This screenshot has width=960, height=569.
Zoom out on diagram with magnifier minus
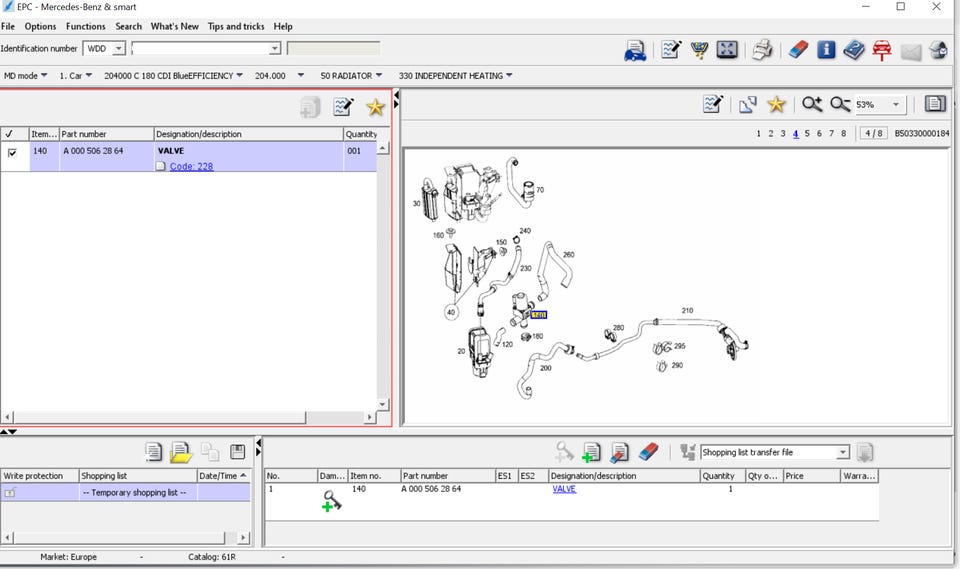pyautogui.click(x=840, y=105)
